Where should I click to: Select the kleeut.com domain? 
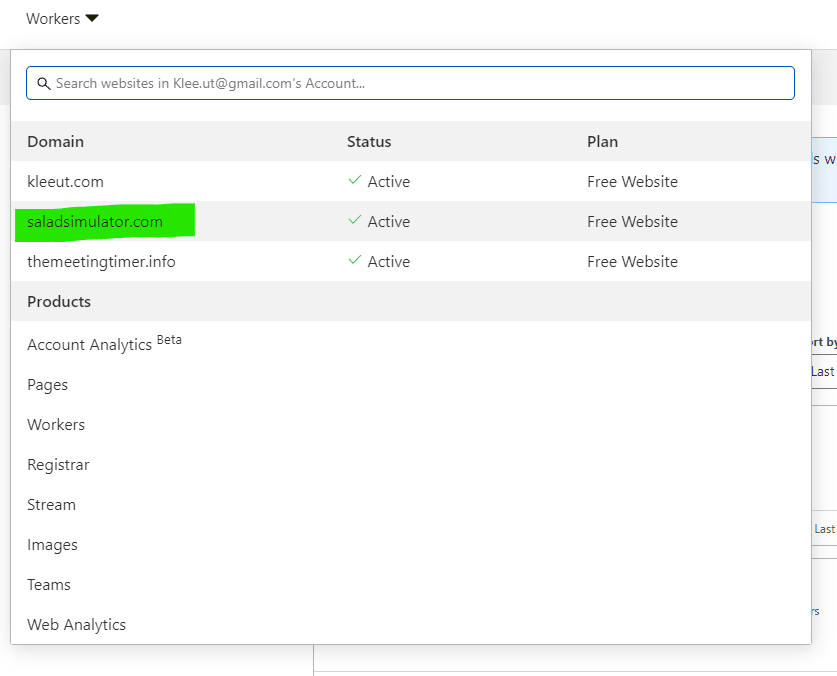(x=65, y=182)
